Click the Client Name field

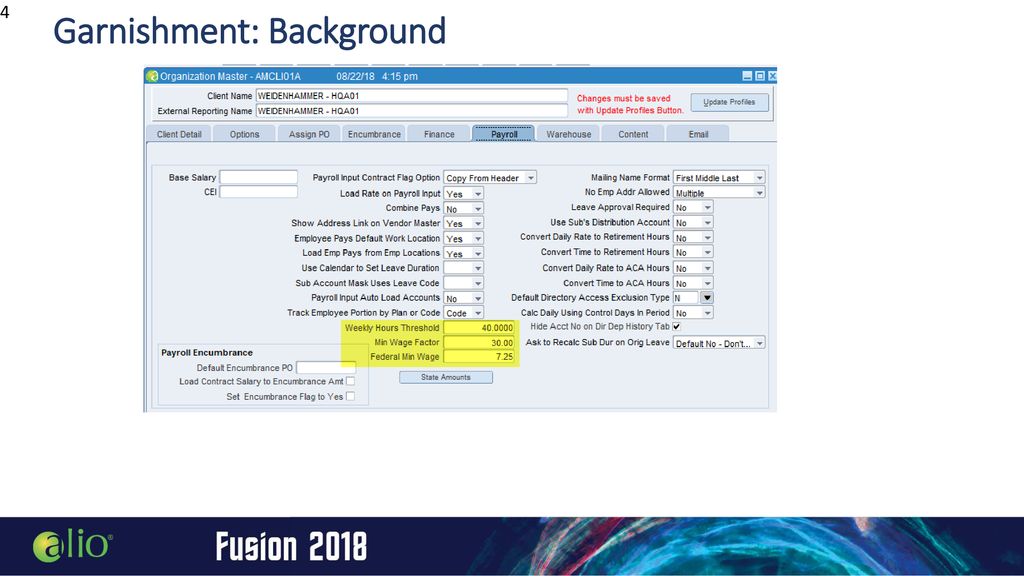[x=411, y=95]
